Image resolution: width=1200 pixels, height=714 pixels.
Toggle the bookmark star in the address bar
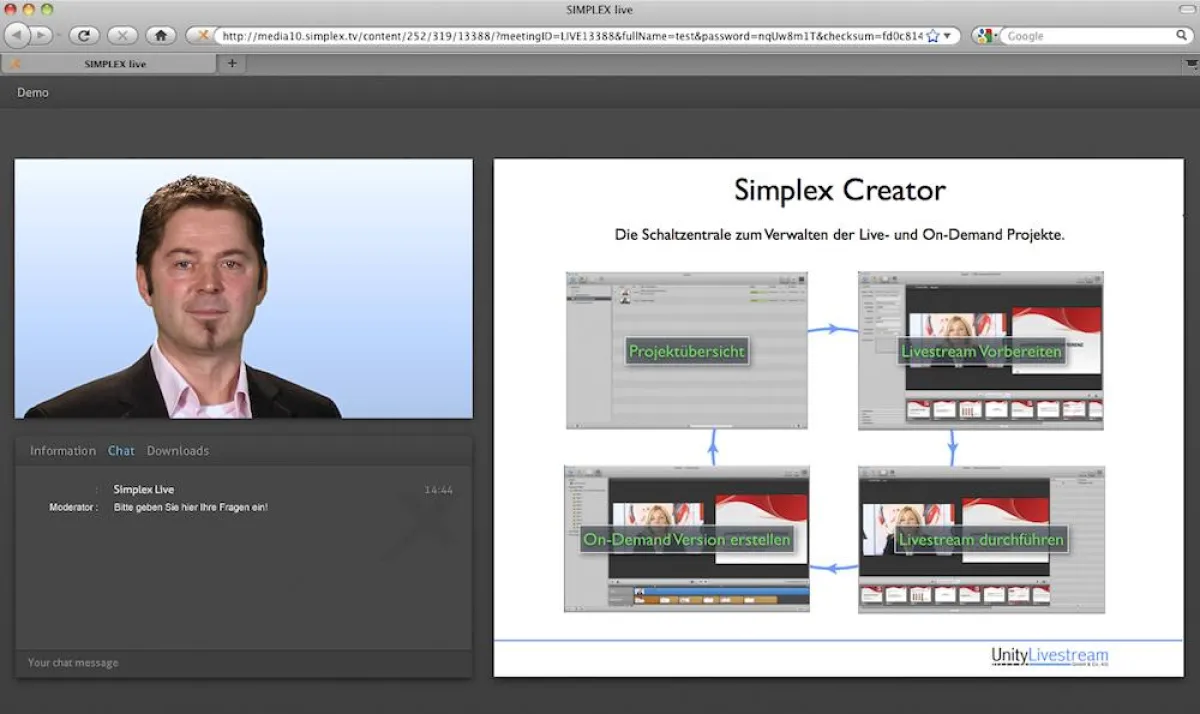click(932, 34)
